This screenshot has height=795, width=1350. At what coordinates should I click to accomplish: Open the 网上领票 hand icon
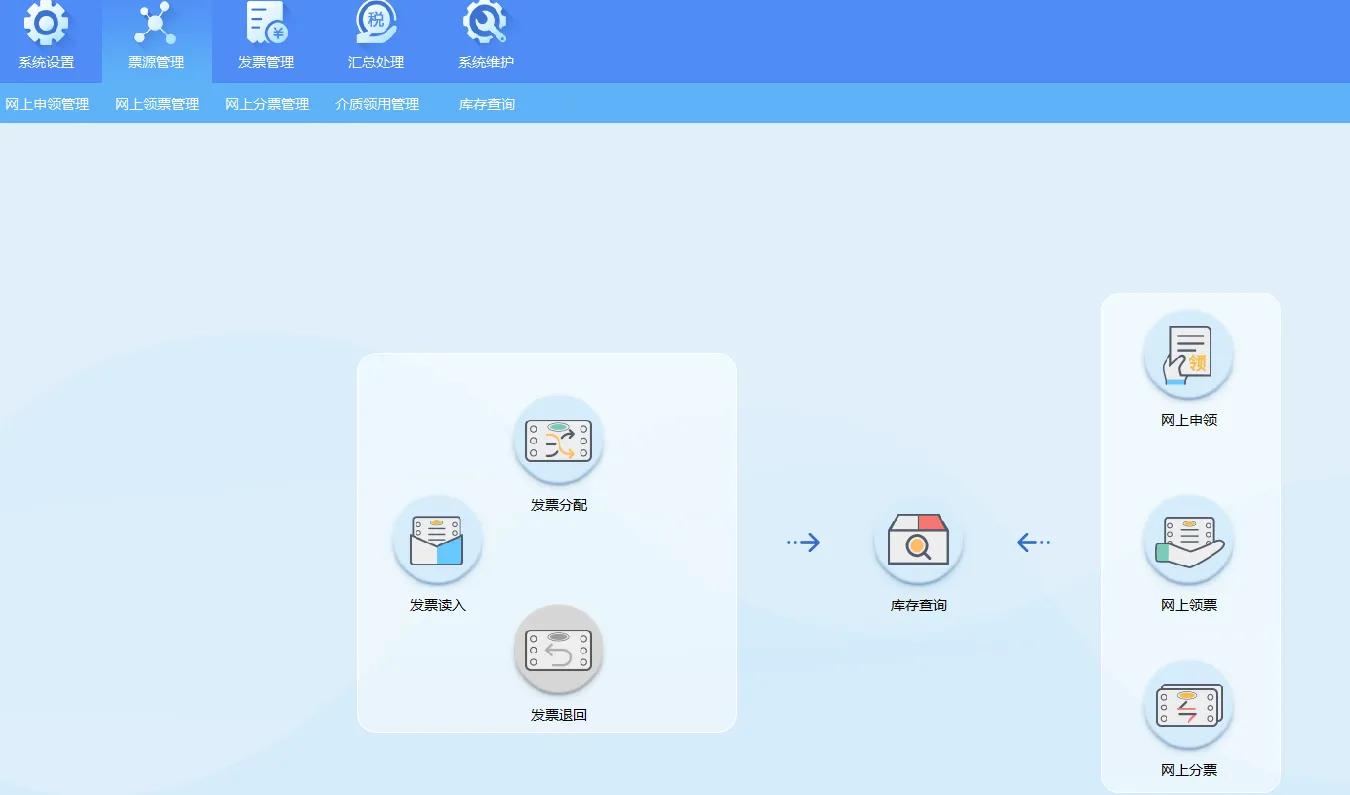[x=1189, y=540]
